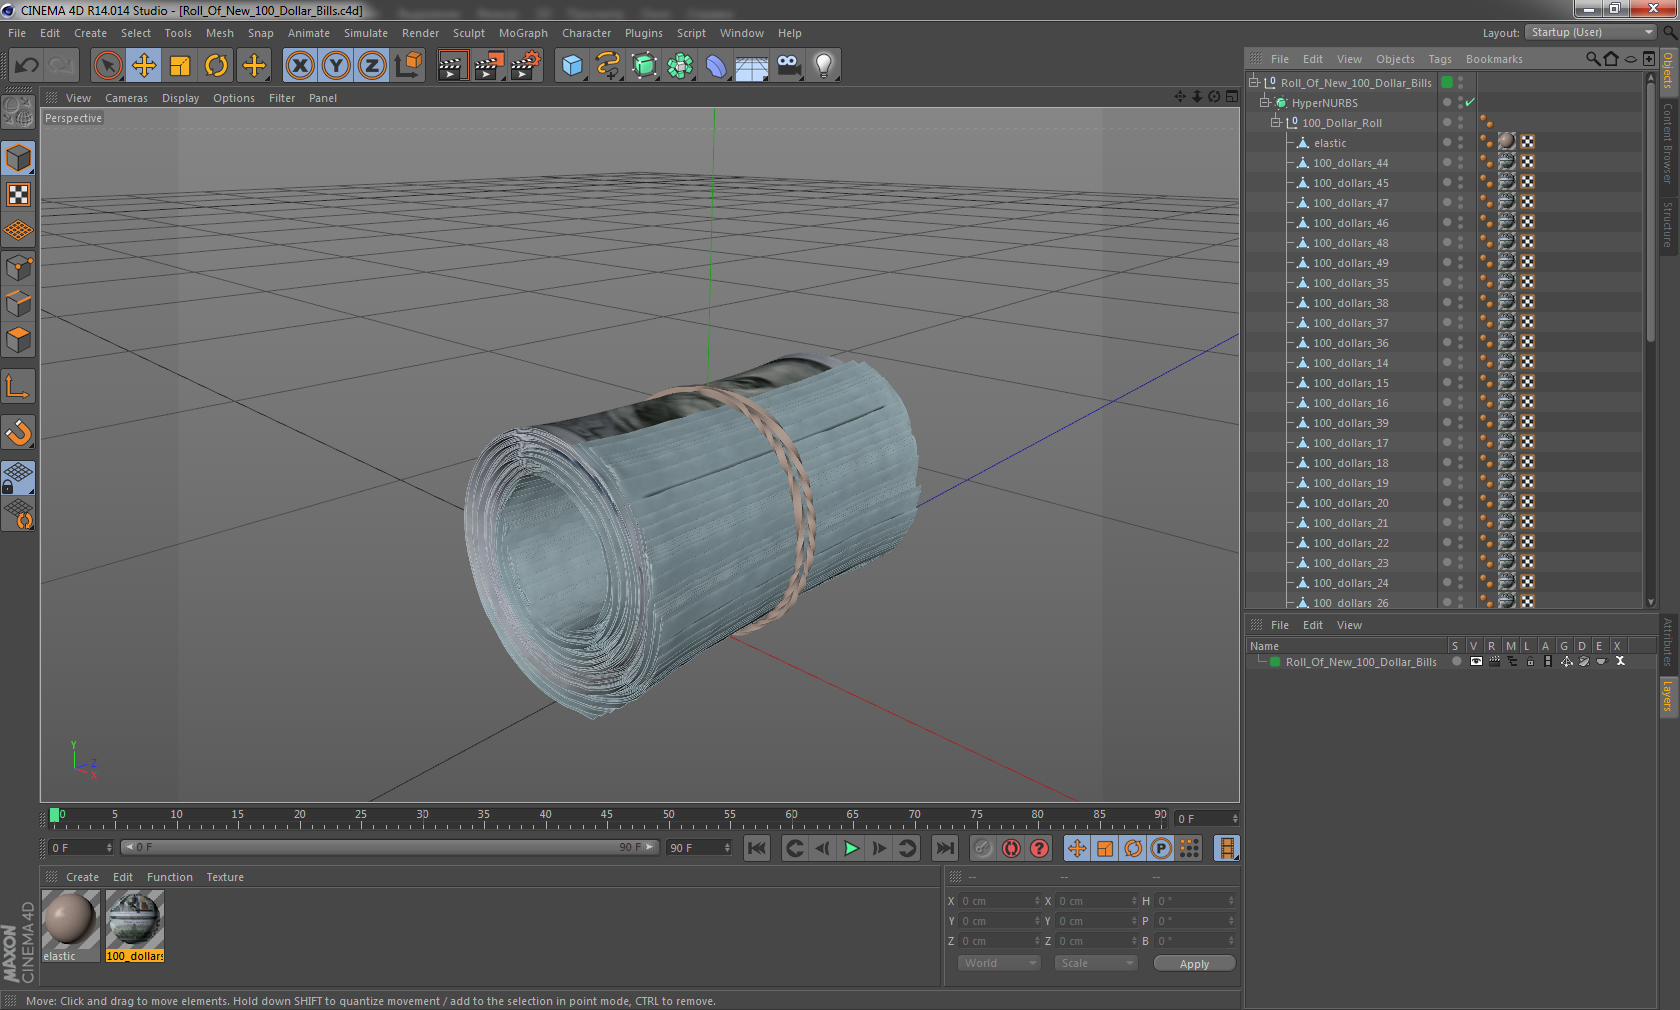Toggle layer view eye icon
The image size is (1680, 1010).
click(x=1476, y=661)
